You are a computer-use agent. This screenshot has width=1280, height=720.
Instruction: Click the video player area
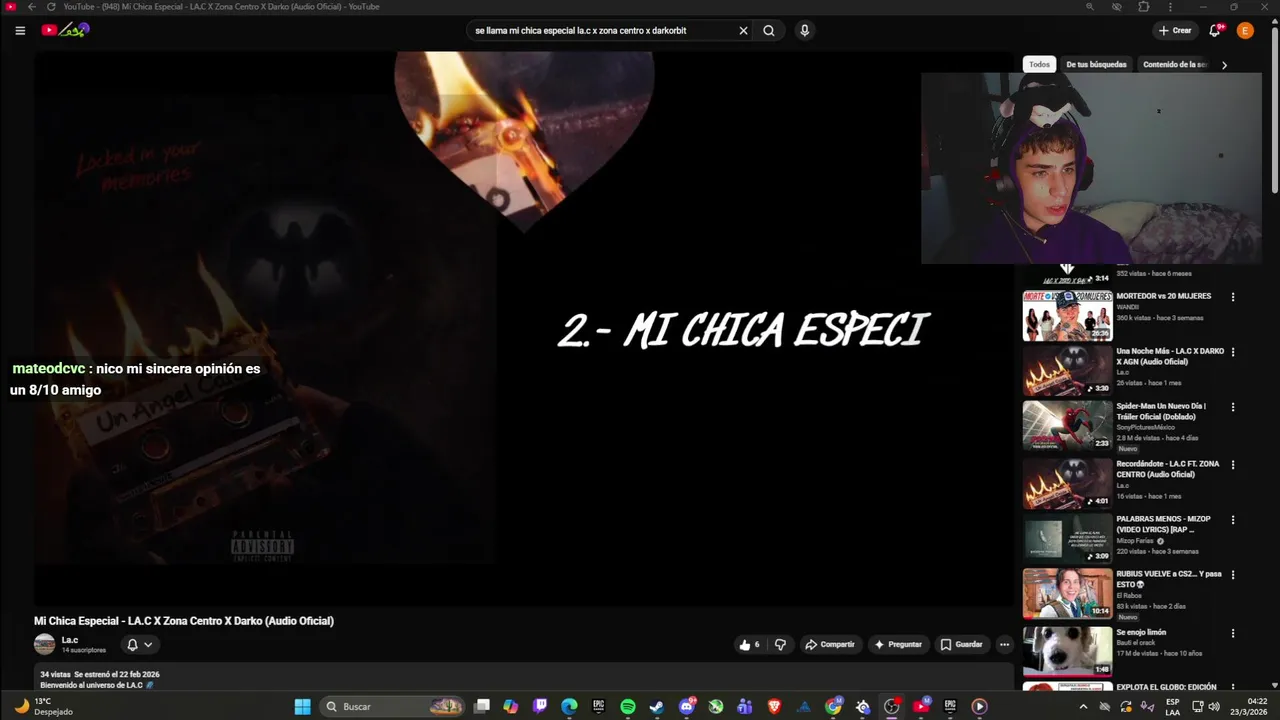click(x=524, y=328)
